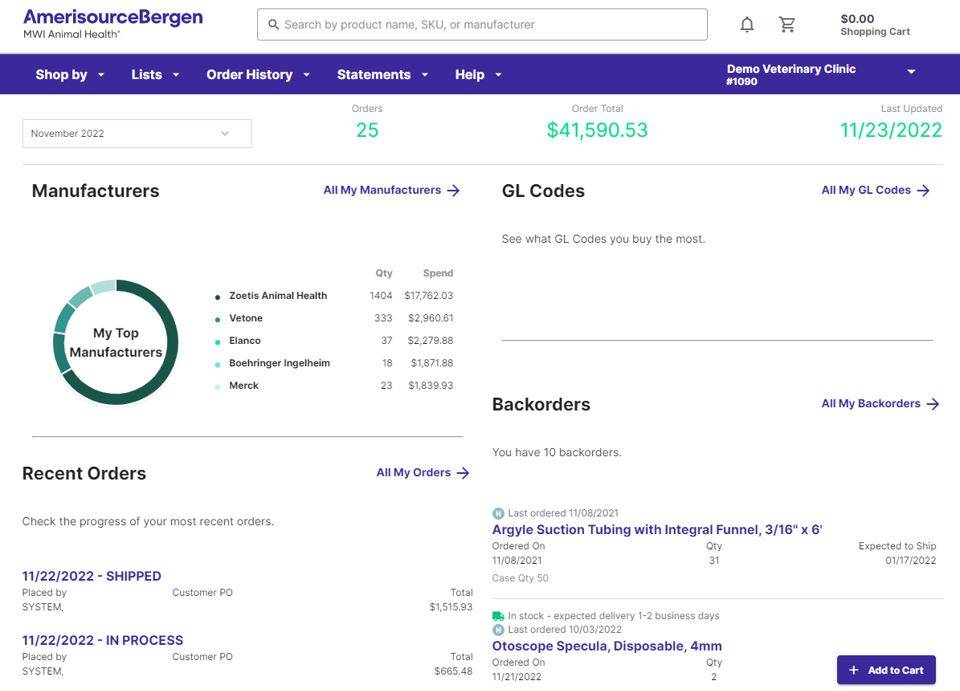Click arrow next to All My GL Codes
Image resolution: width=960 pixels, height=691 pixels.
pyautogui.click(x=923, y=190)
